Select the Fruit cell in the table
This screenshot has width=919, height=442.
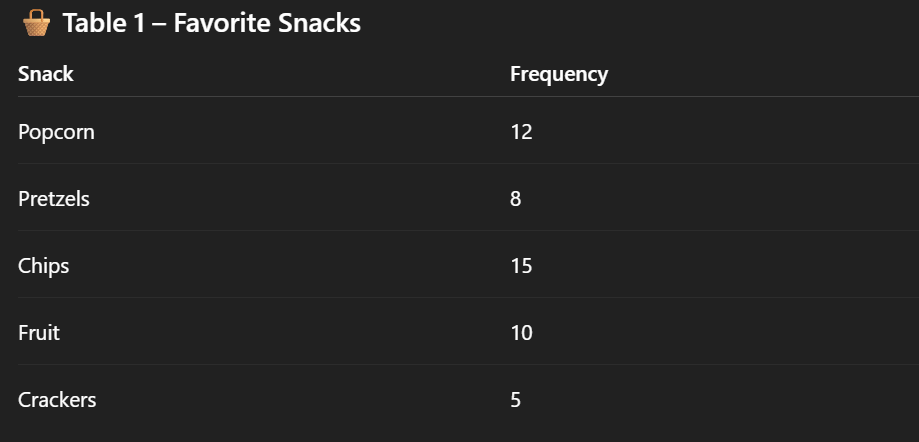[x=39, y=332]
